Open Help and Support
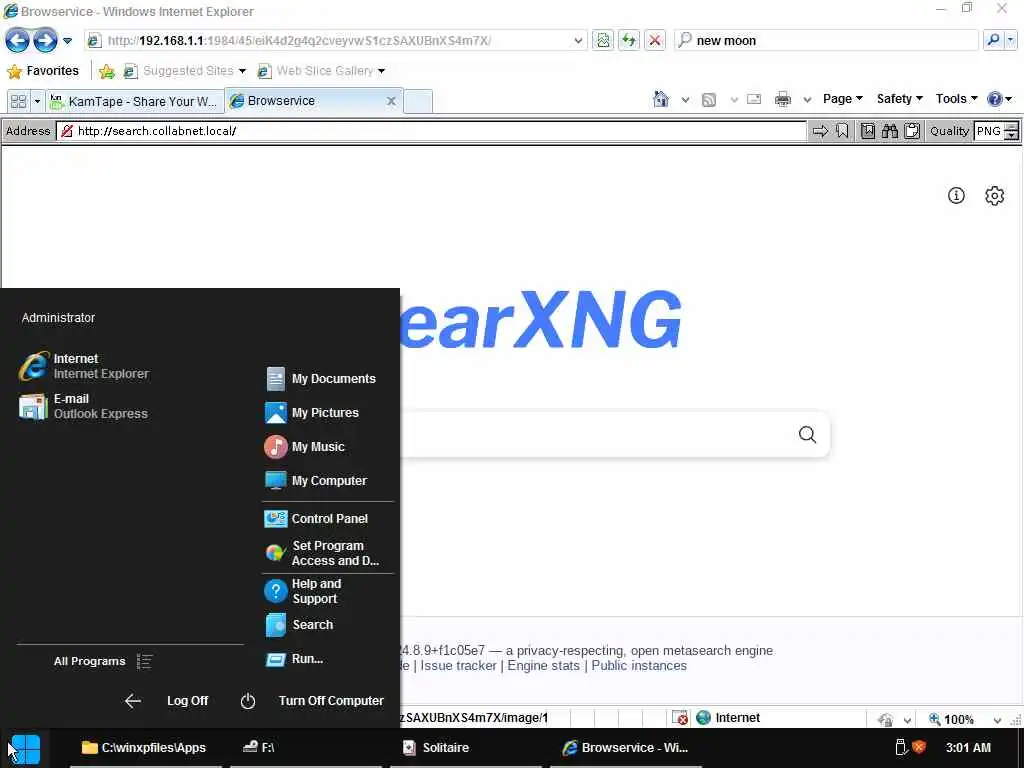The image size is (1024, 768). 304,591
